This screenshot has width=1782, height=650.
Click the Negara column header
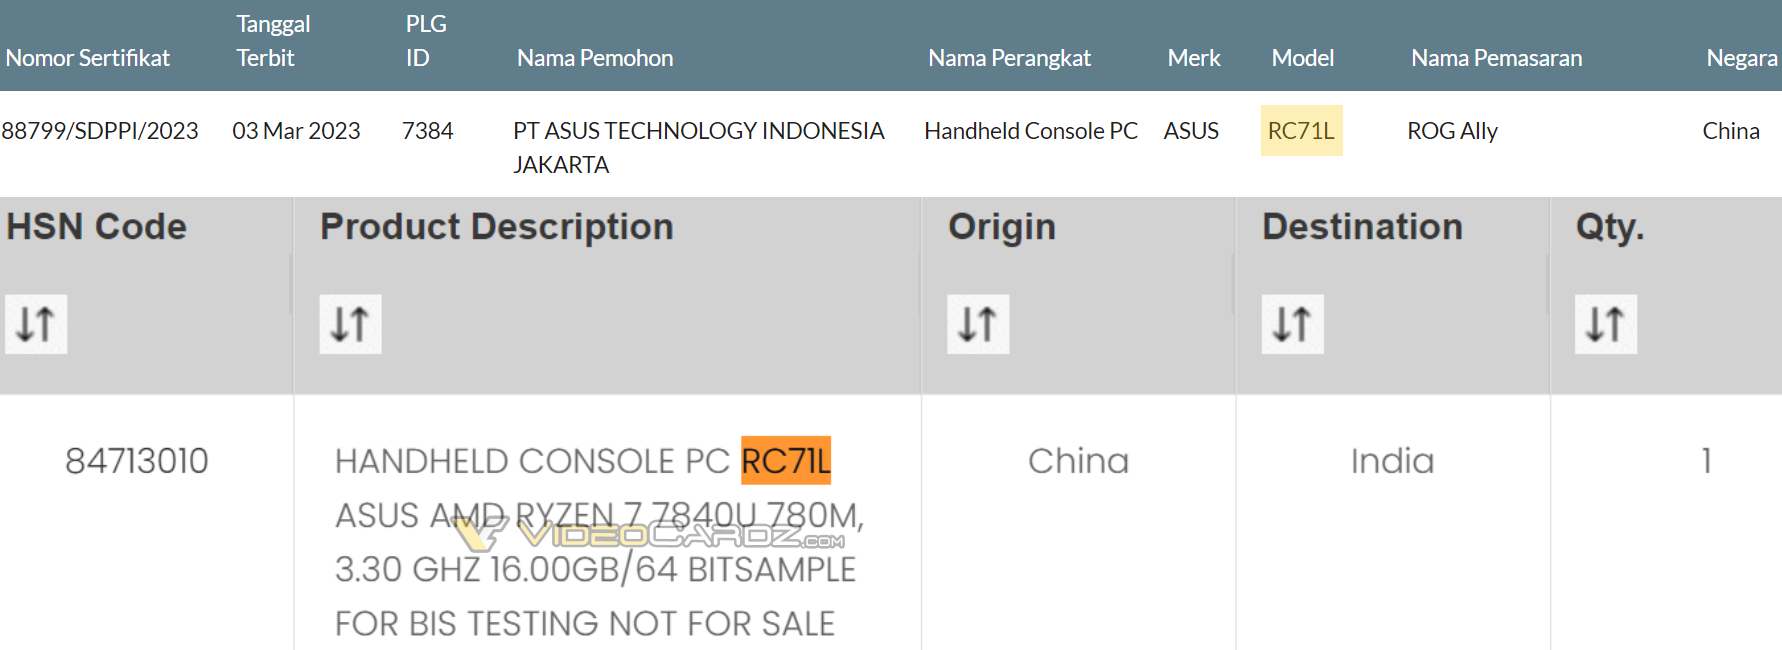(x=1742, y=57)
